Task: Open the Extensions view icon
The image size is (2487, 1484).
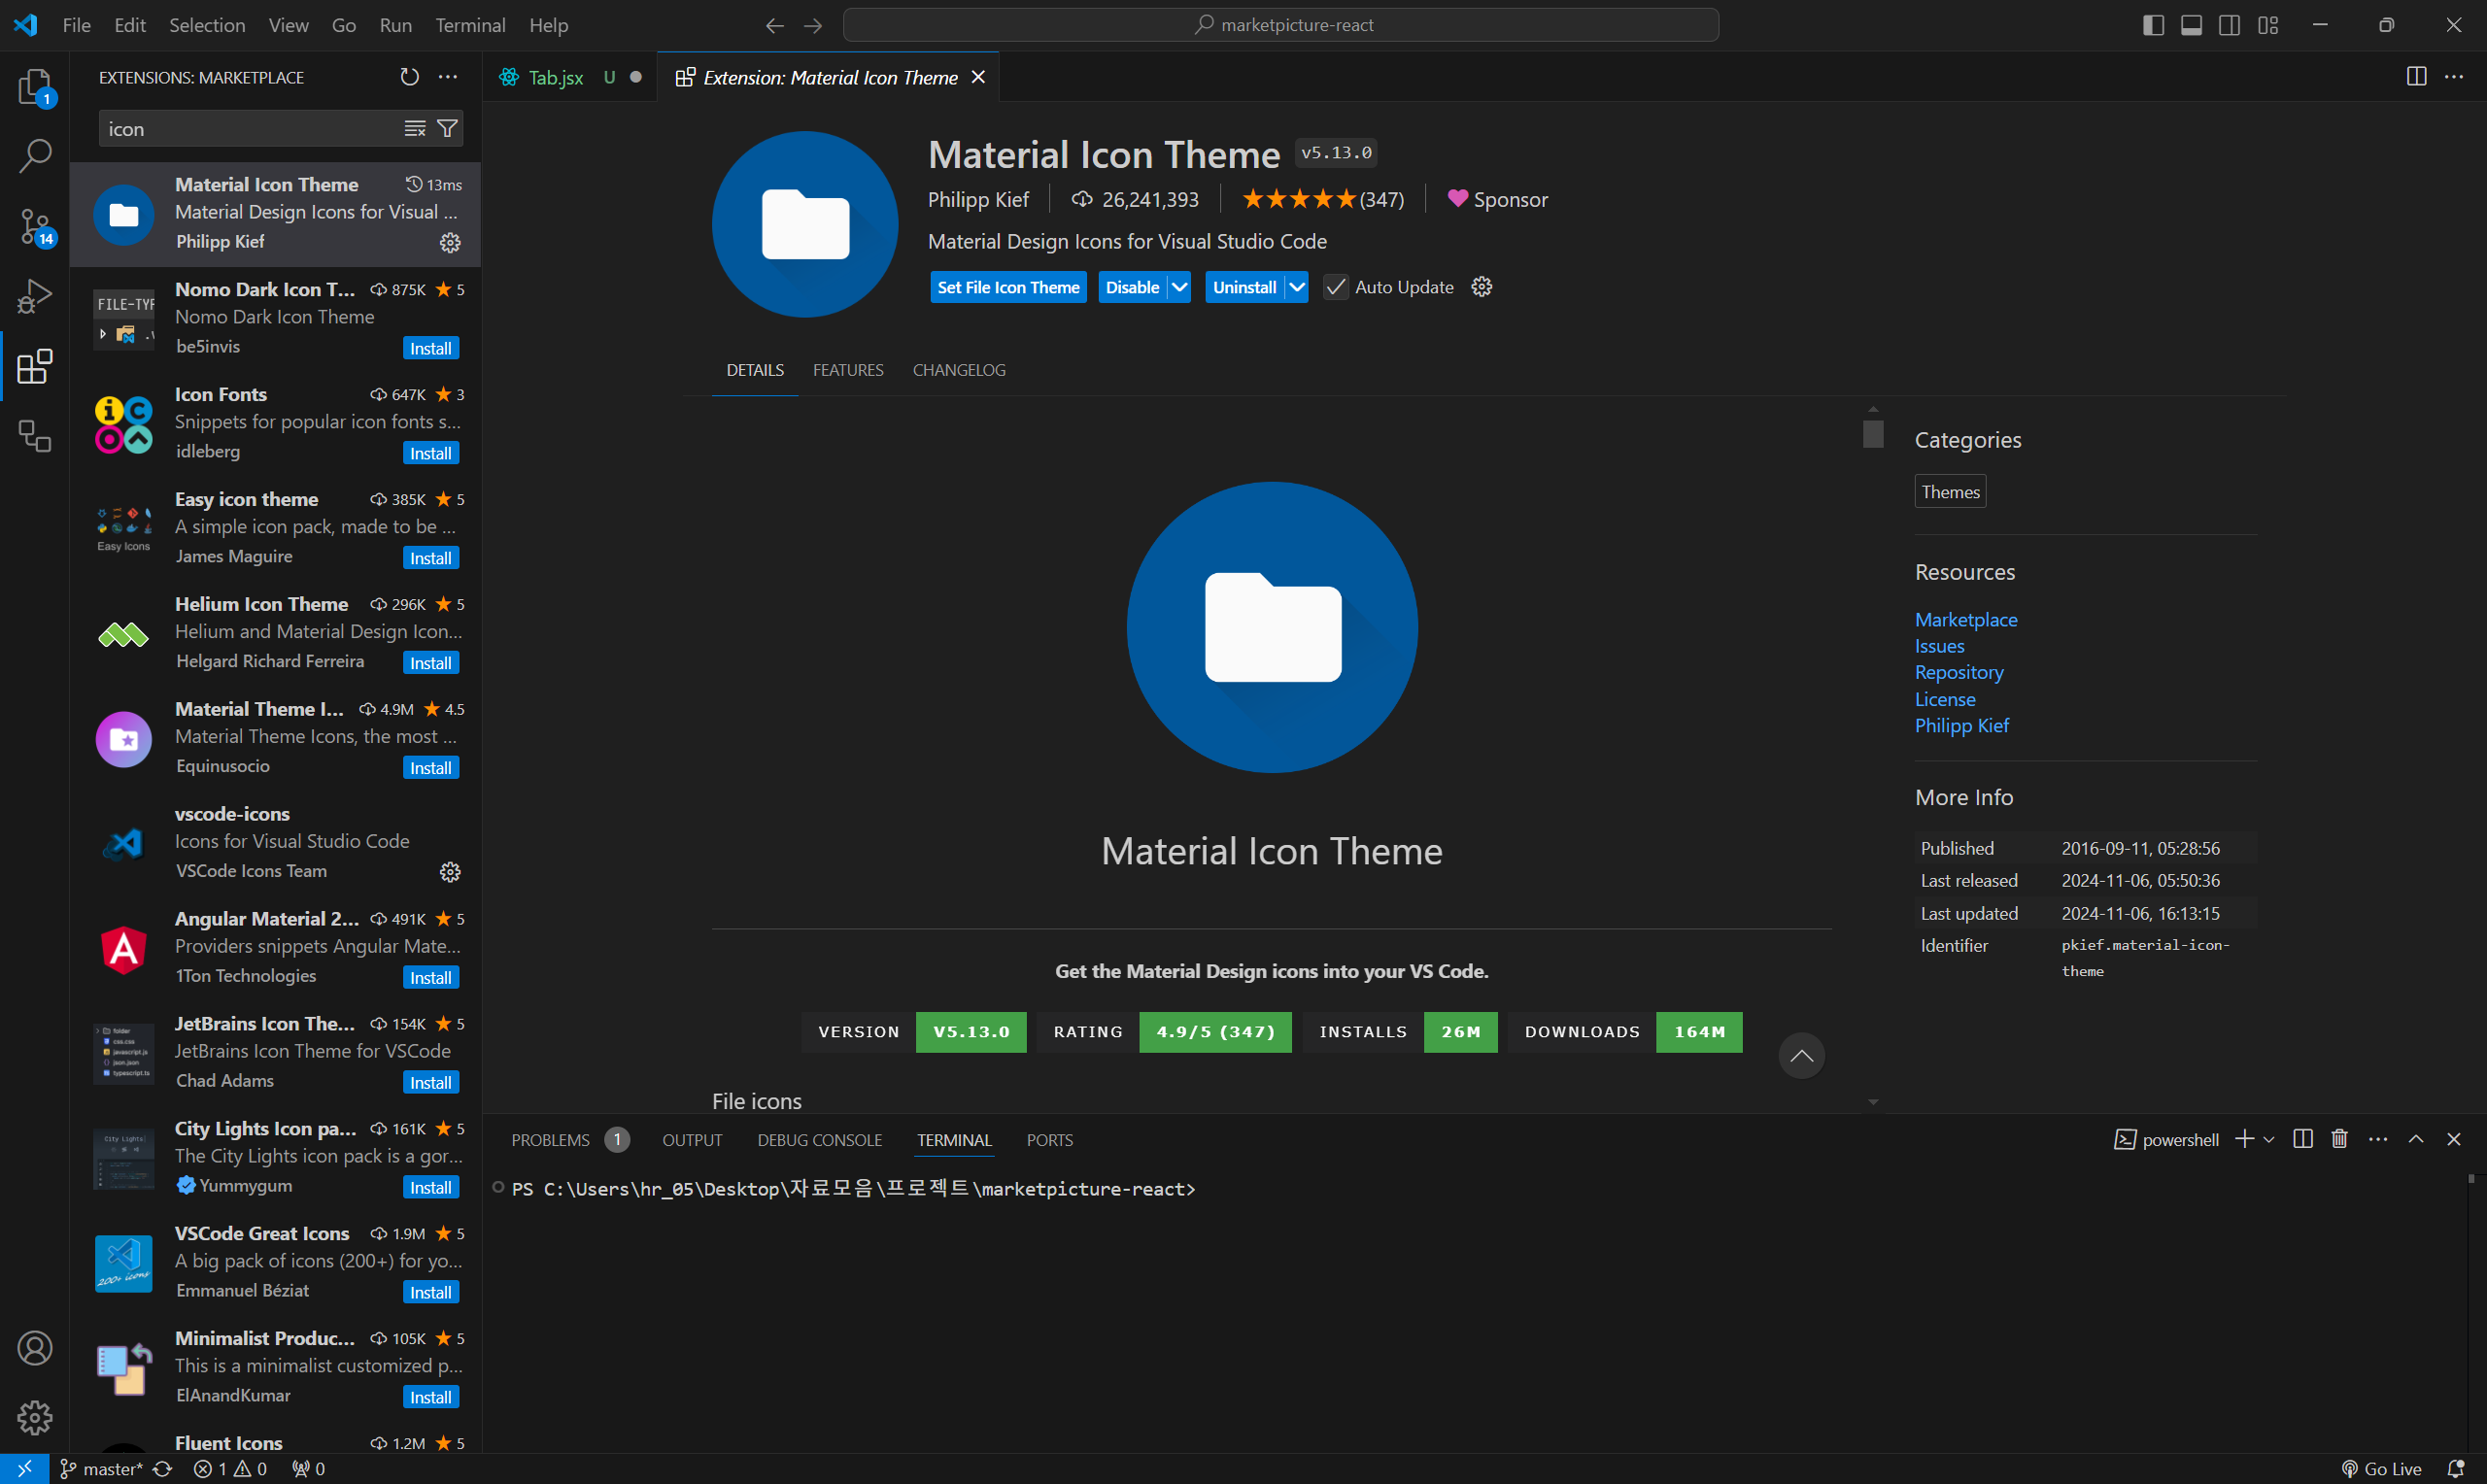Action: 35,366
